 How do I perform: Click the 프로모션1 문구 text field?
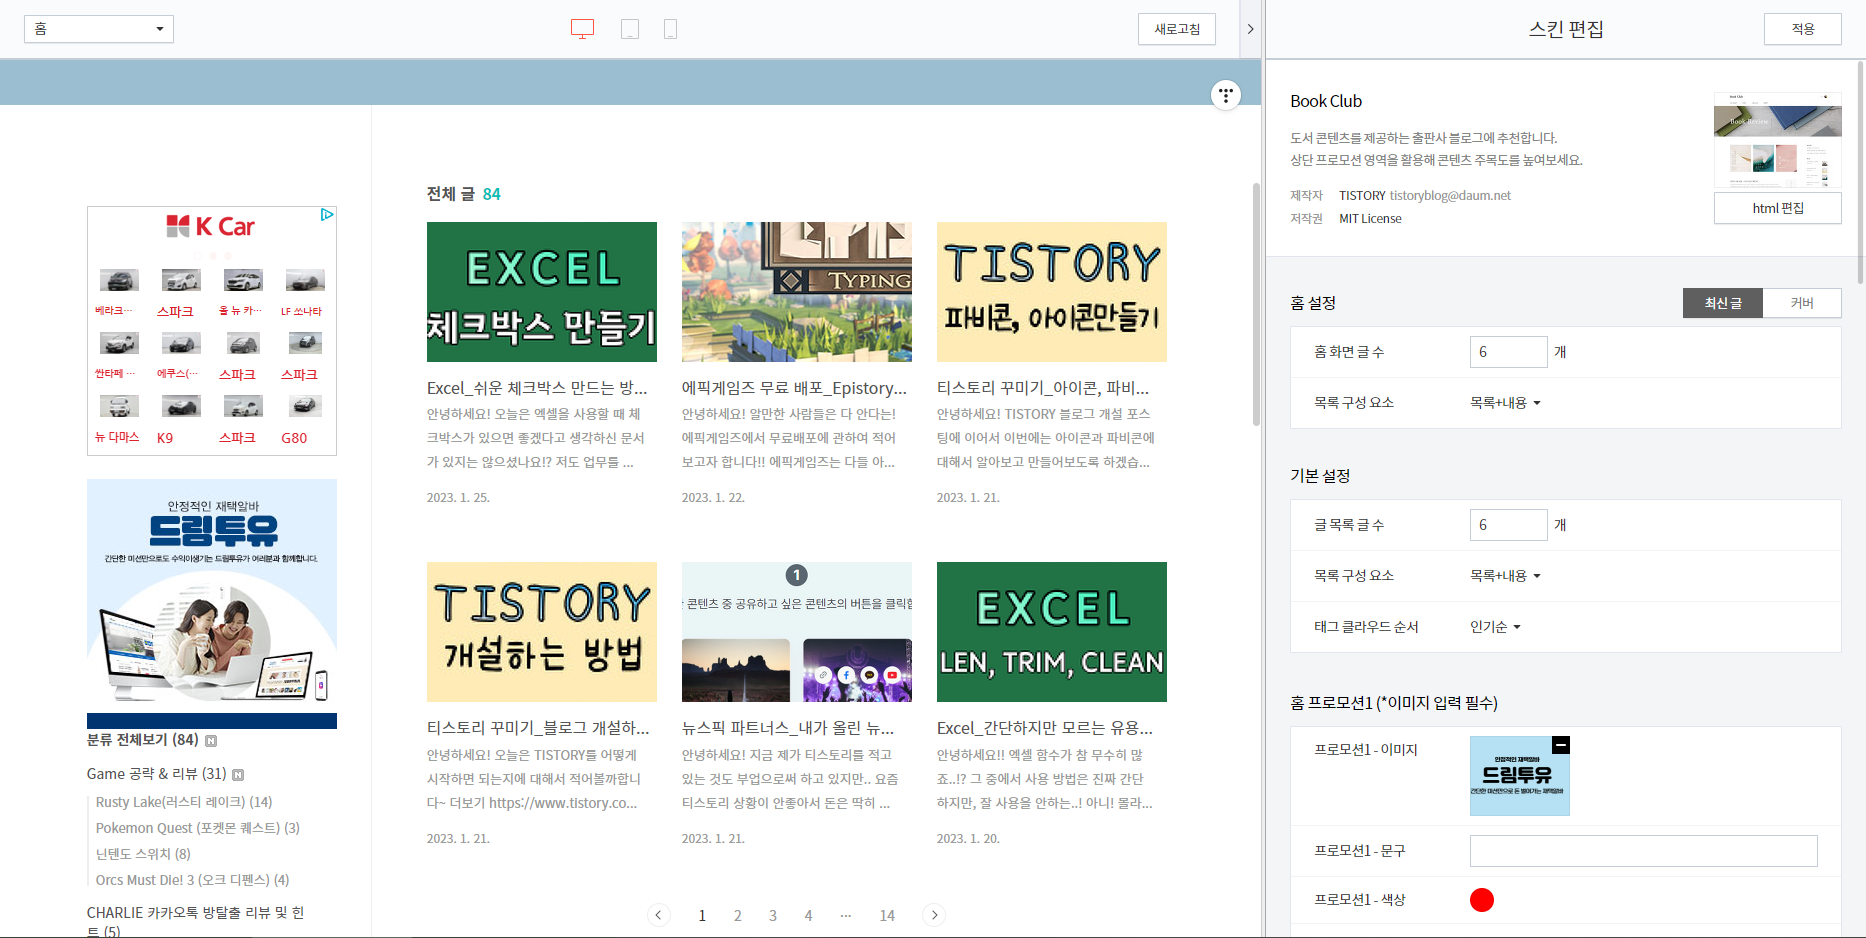(x=1644, y=851)
